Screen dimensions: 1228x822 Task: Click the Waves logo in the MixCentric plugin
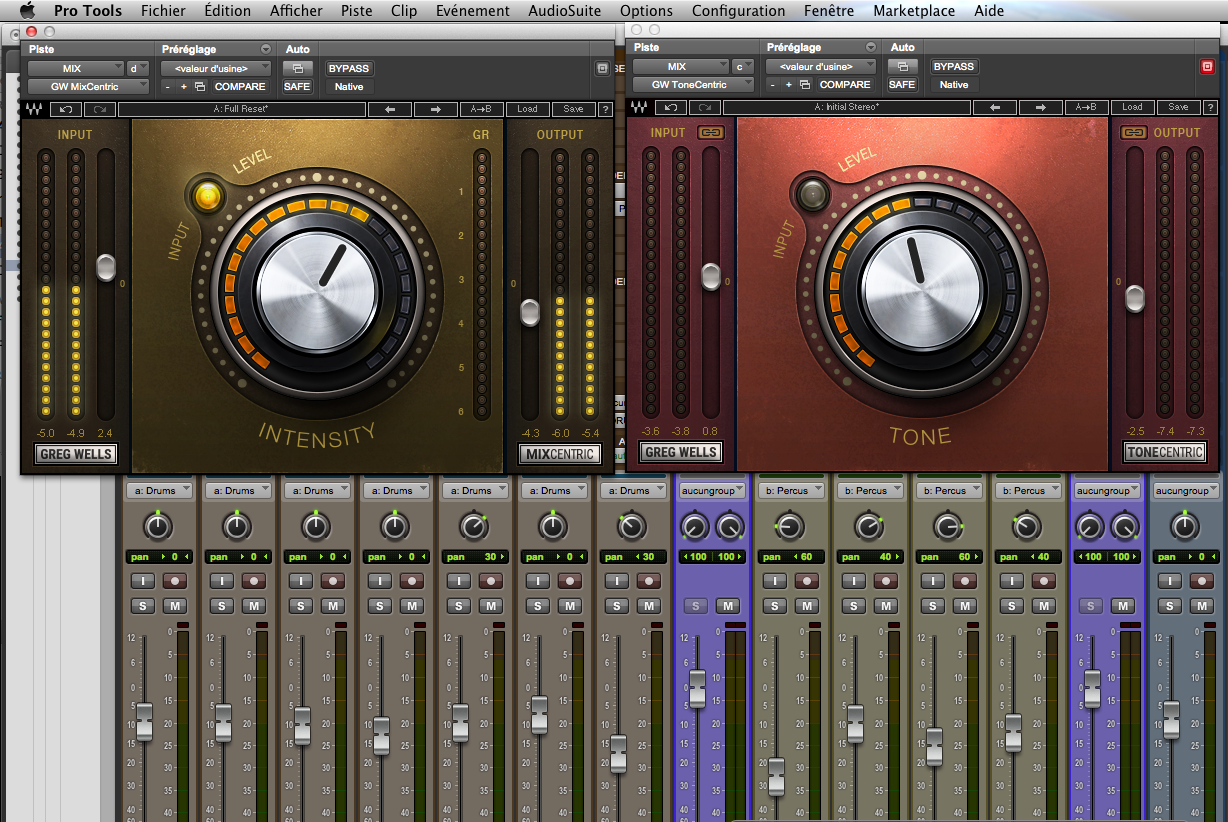coord(35,109)
